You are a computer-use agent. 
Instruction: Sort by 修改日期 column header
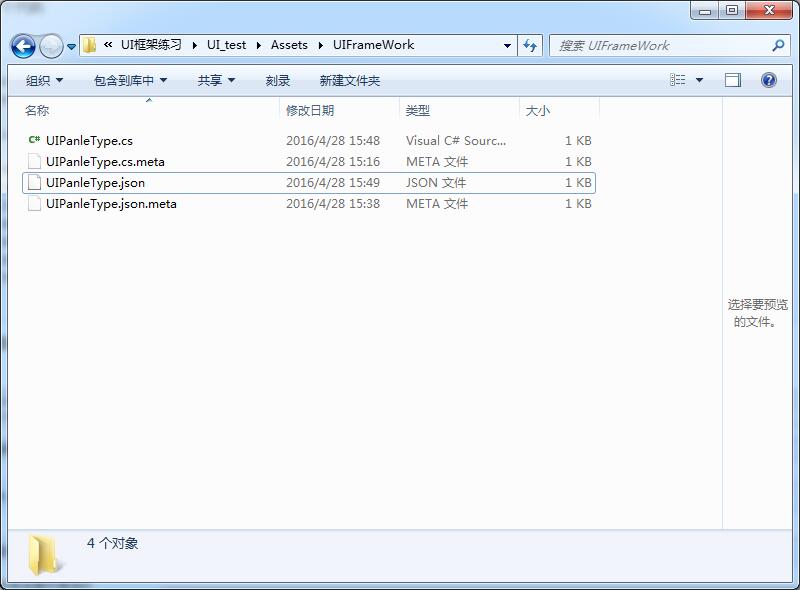point(310,110)
